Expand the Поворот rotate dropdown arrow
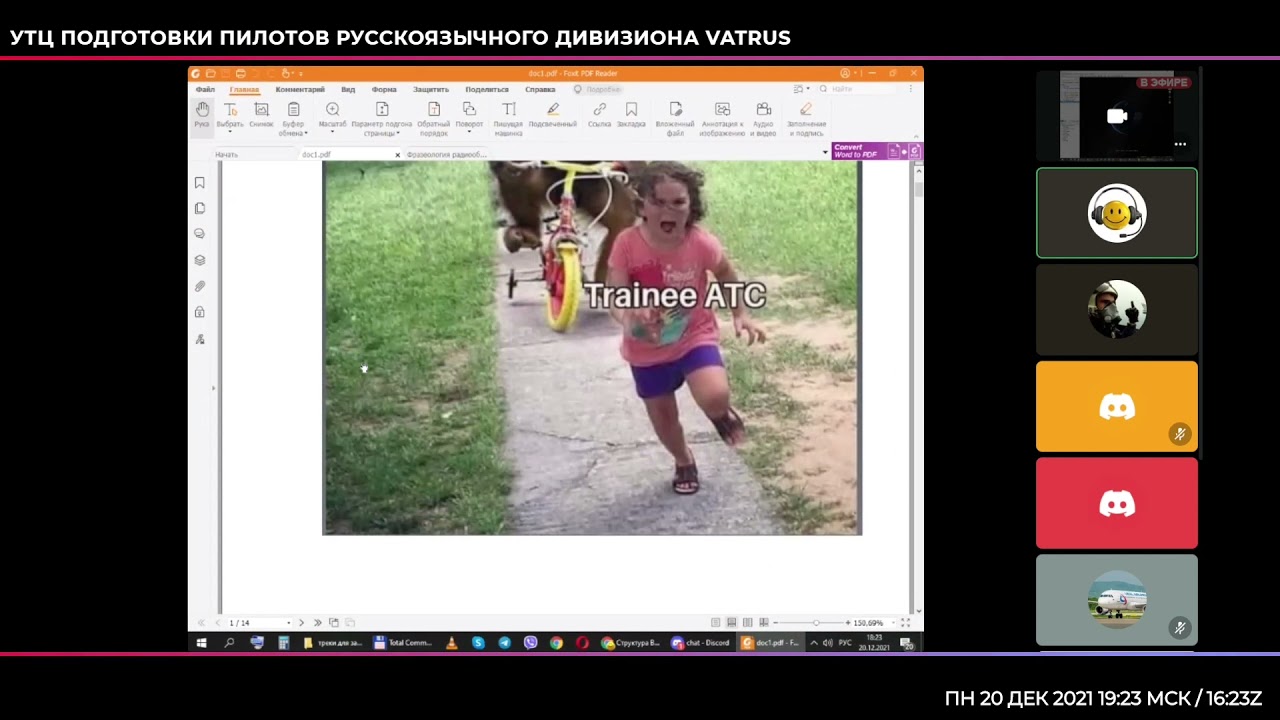Viewport: 1280px width, 720px height. coord(469,132)
